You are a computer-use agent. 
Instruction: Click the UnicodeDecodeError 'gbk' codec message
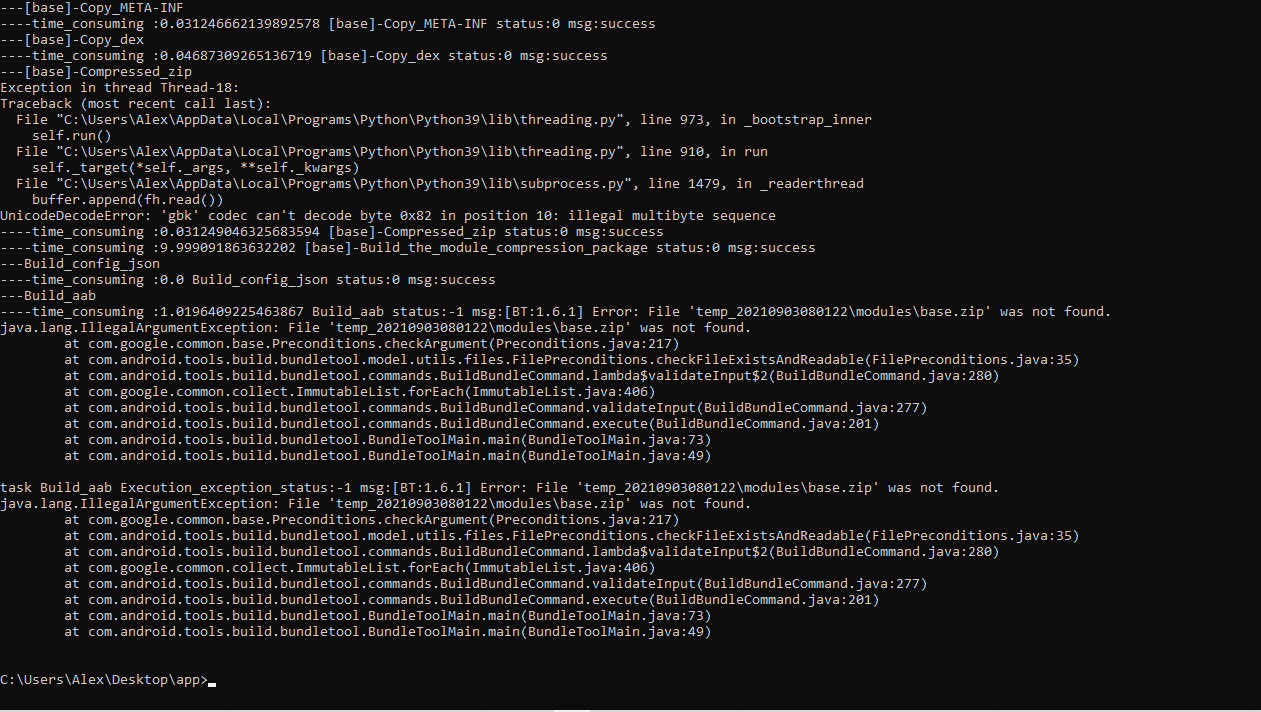pos(388,216)
